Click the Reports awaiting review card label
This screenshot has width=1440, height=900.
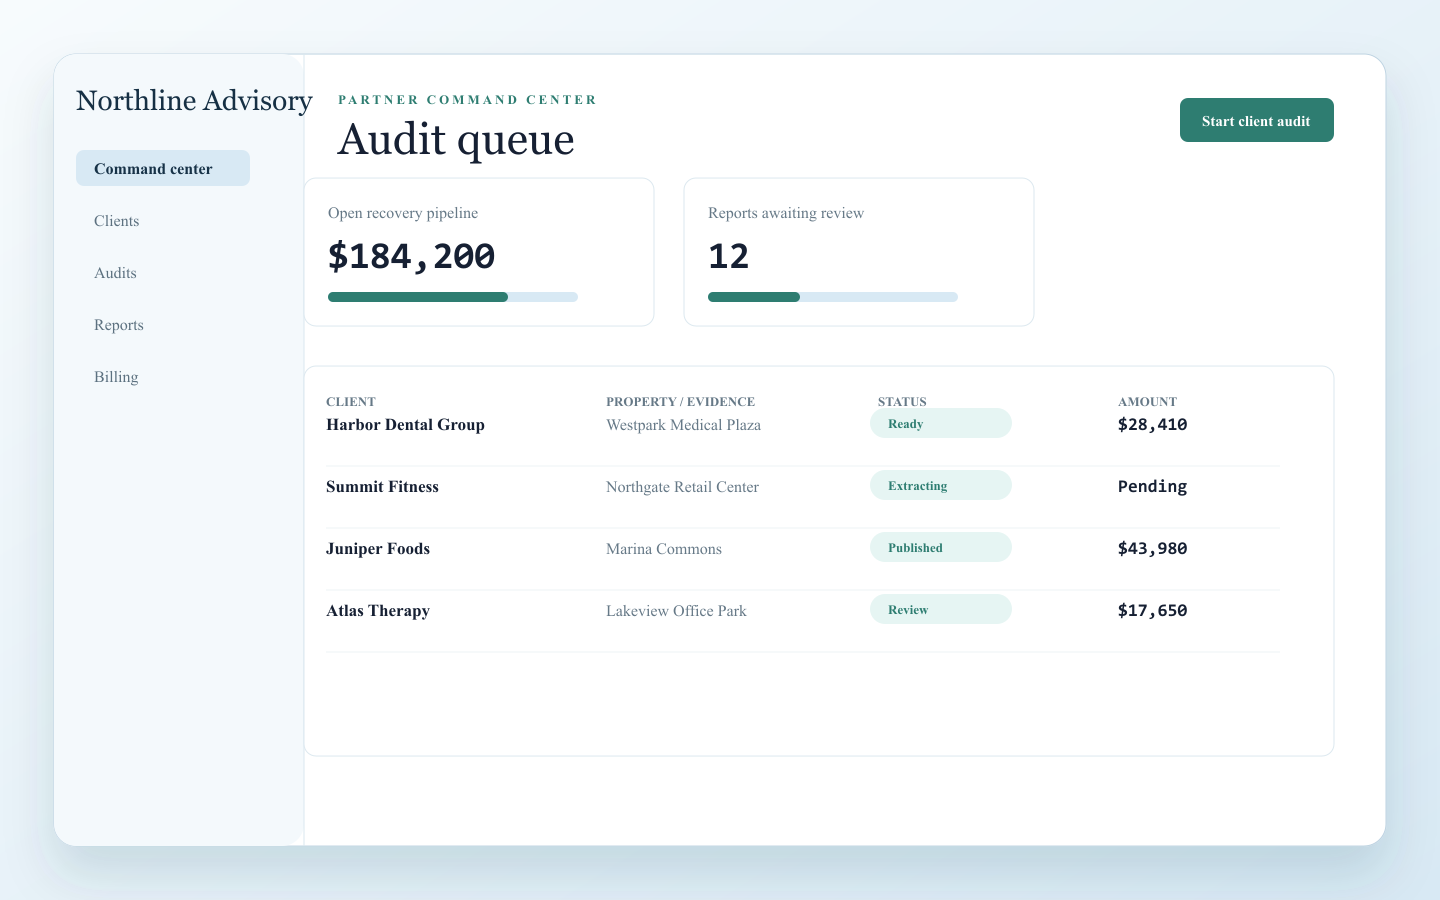[x=786, y=213]
